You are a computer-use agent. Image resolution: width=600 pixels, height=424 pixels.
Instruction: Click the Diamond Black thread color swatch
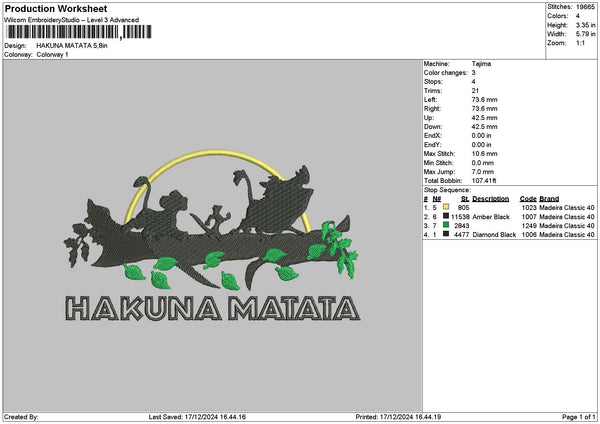tap(446, 234)
